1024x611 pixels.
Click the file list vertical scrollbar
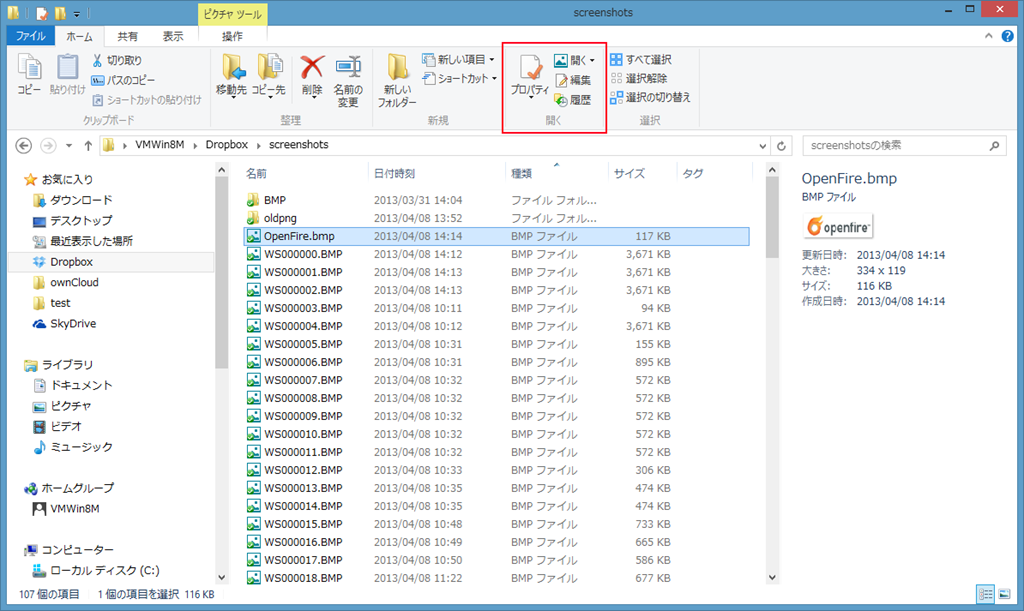tap(771, 380)
